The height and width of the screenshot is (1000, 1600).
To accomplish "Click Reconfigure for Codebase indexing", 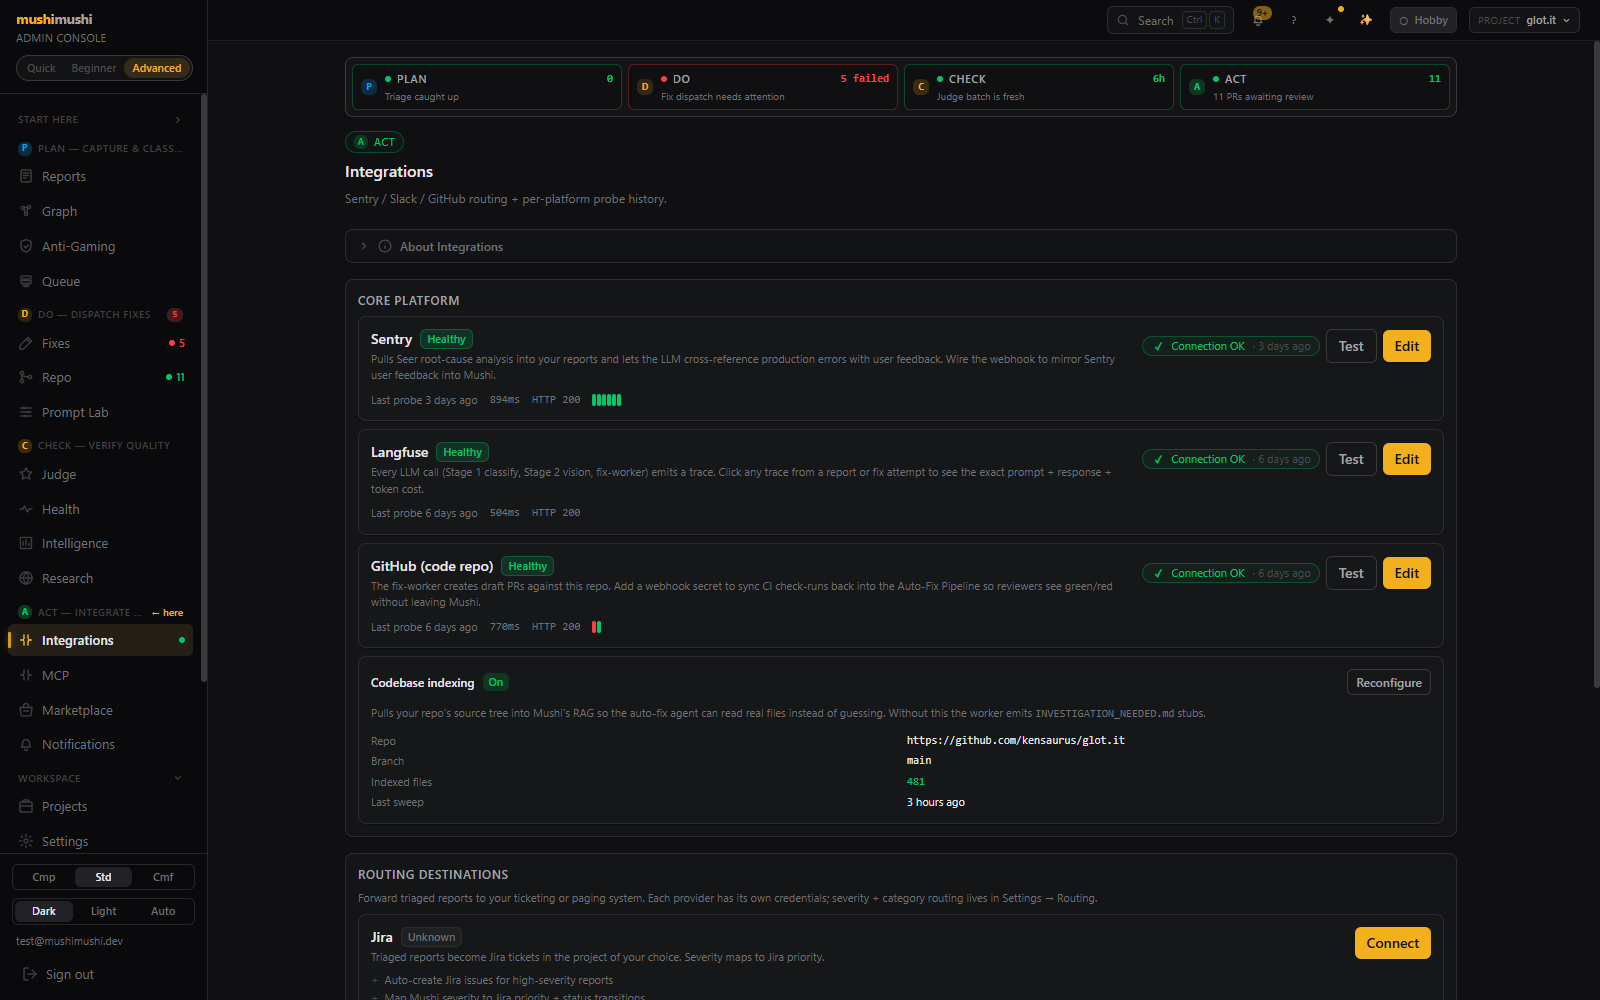I will [1389, 682].
